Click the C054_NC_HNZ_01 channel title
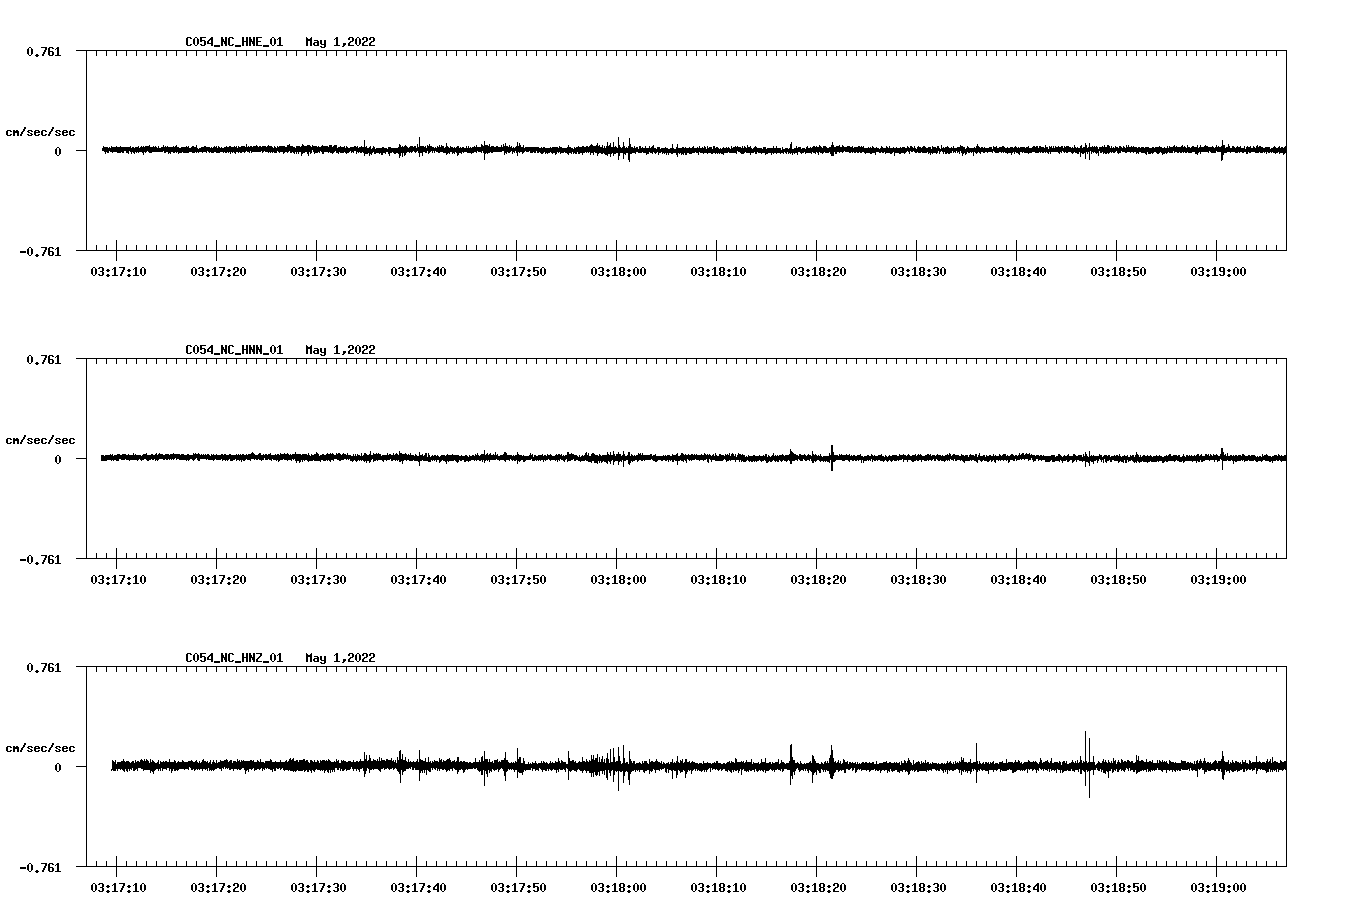The height and width of the screenshot is (924, 1358). pyautogui.click(x=234, y=658)
